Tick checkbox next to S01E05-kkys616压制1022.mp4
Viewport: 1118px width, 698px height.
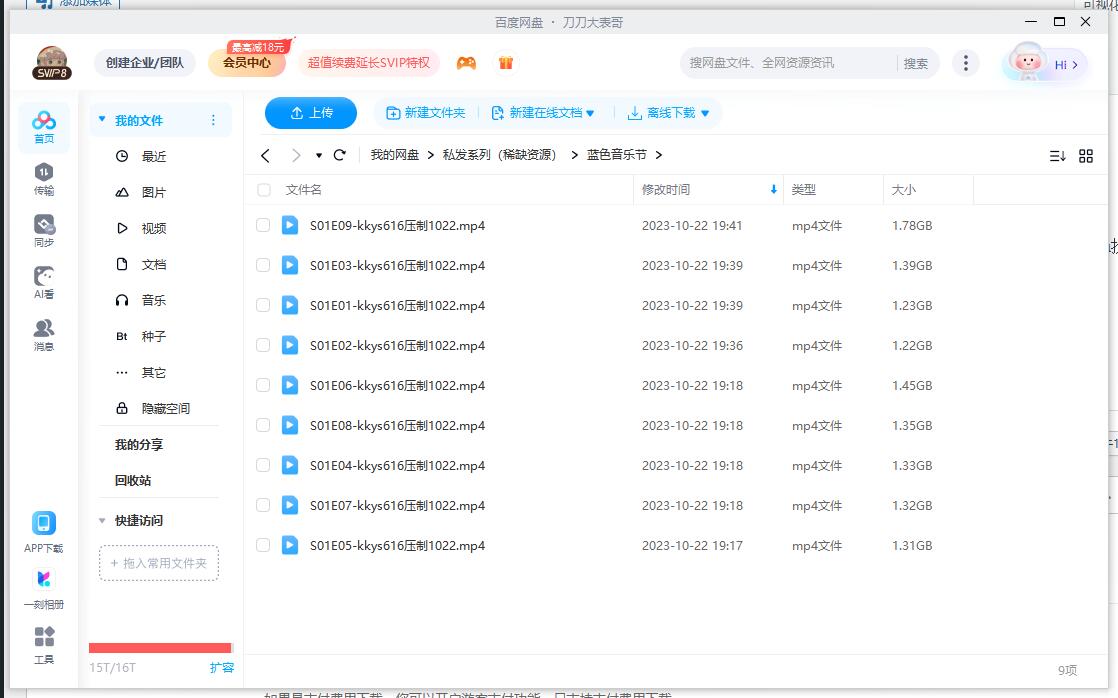click(x=263, y=546)
